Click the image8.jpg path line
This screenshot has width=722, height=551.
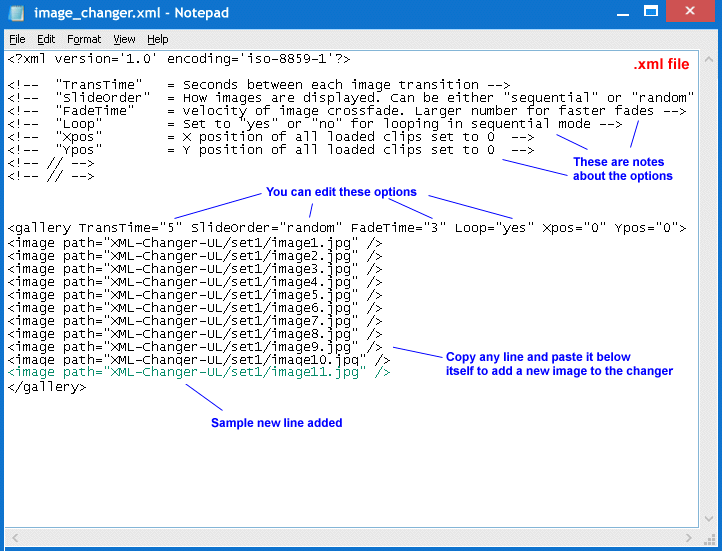click(195, 334)
